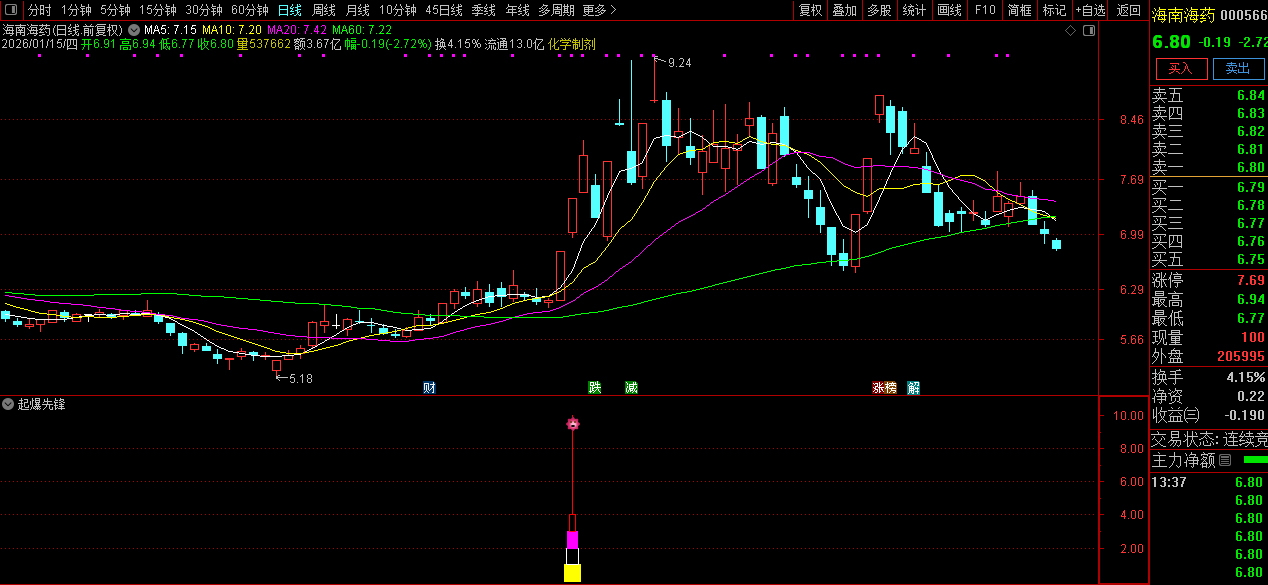Click the 简框 toolbar button
Screen dimensions: 1268x585
[1020, 10]
